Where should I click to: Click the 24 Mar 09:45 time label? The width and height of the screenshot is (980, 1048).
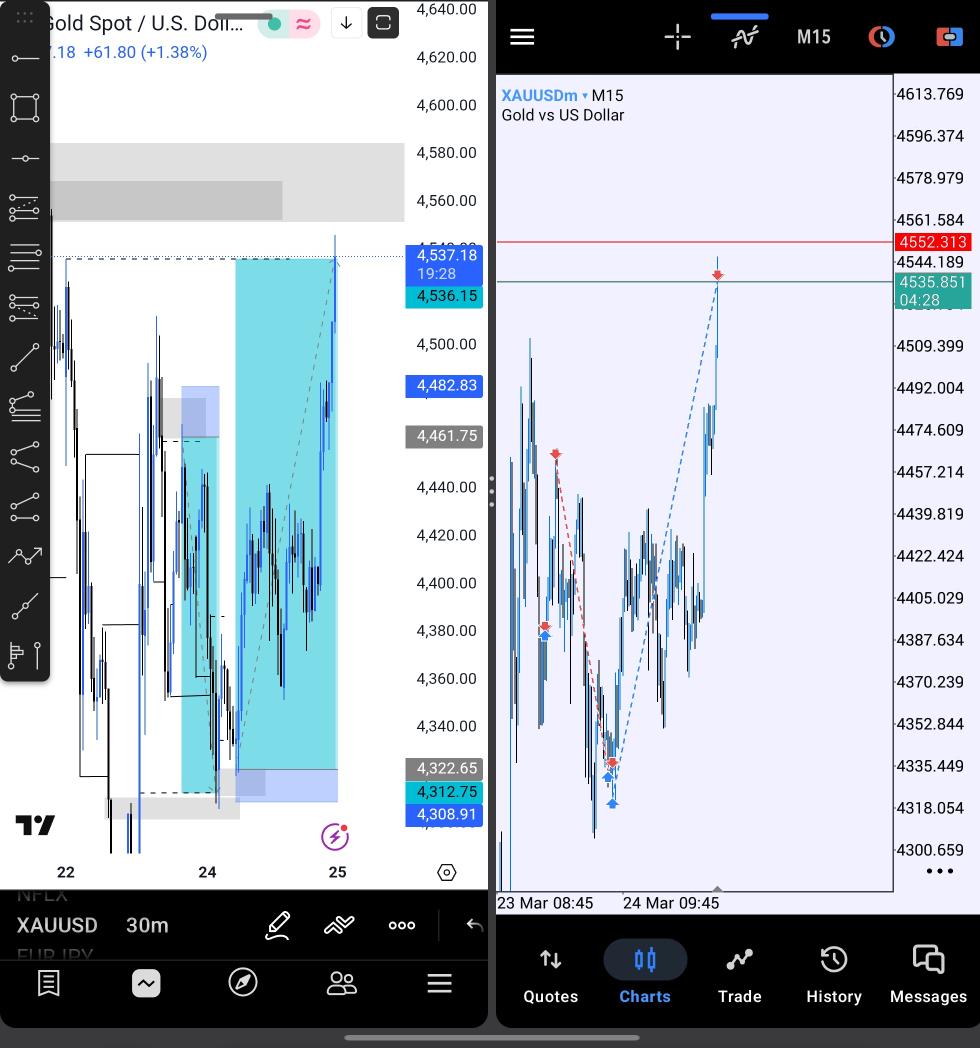click(x=670, y=904)
